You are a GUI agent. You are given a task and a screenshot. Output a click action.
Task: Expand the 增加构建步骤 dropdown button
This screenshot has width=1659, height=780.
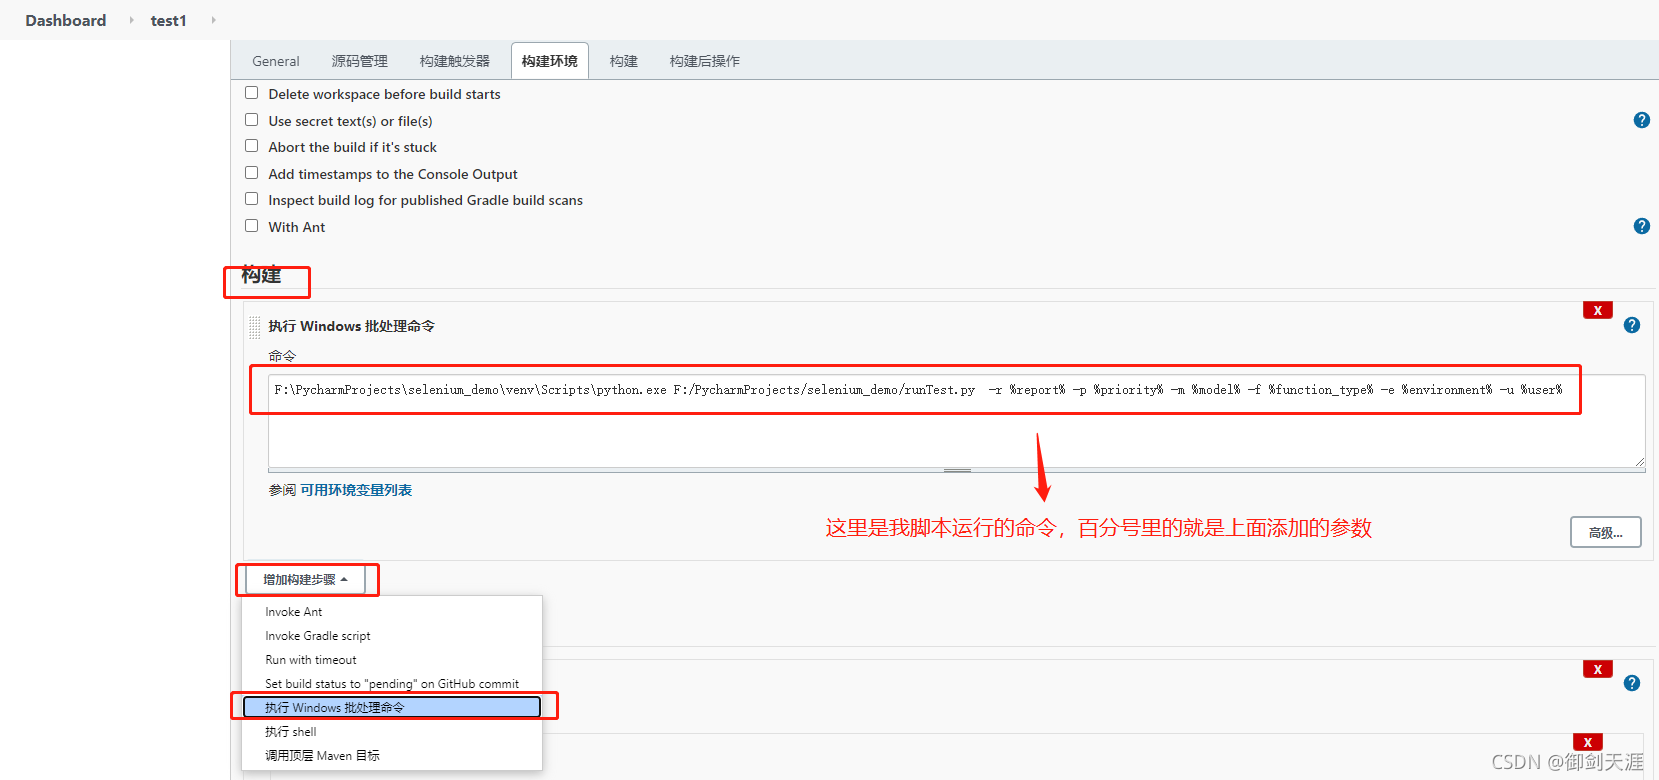tap(305, 579)
